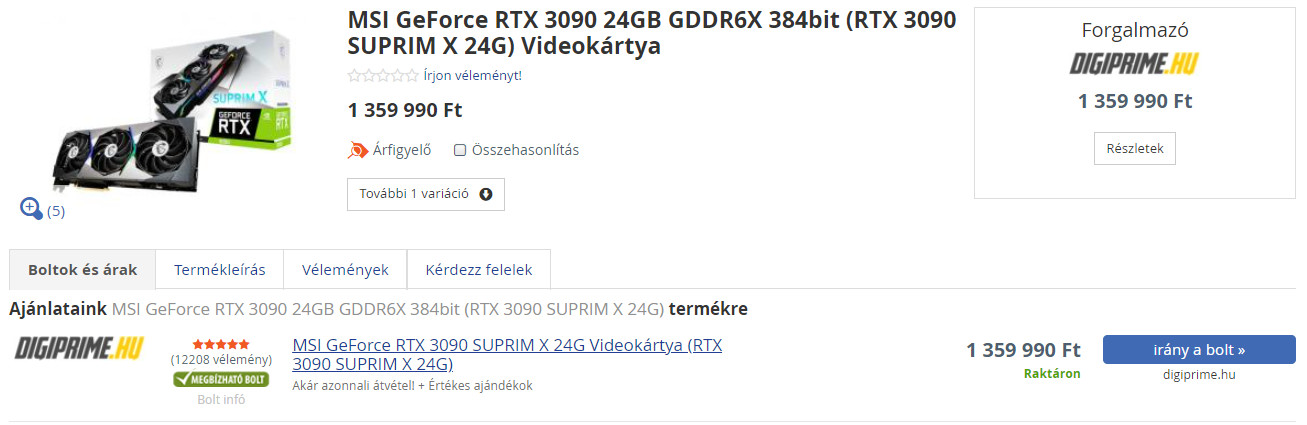Open the Vélemények tab
The height and width of the screenshot is (425, 1307).
pyautogui.click(x=345, y=270)
